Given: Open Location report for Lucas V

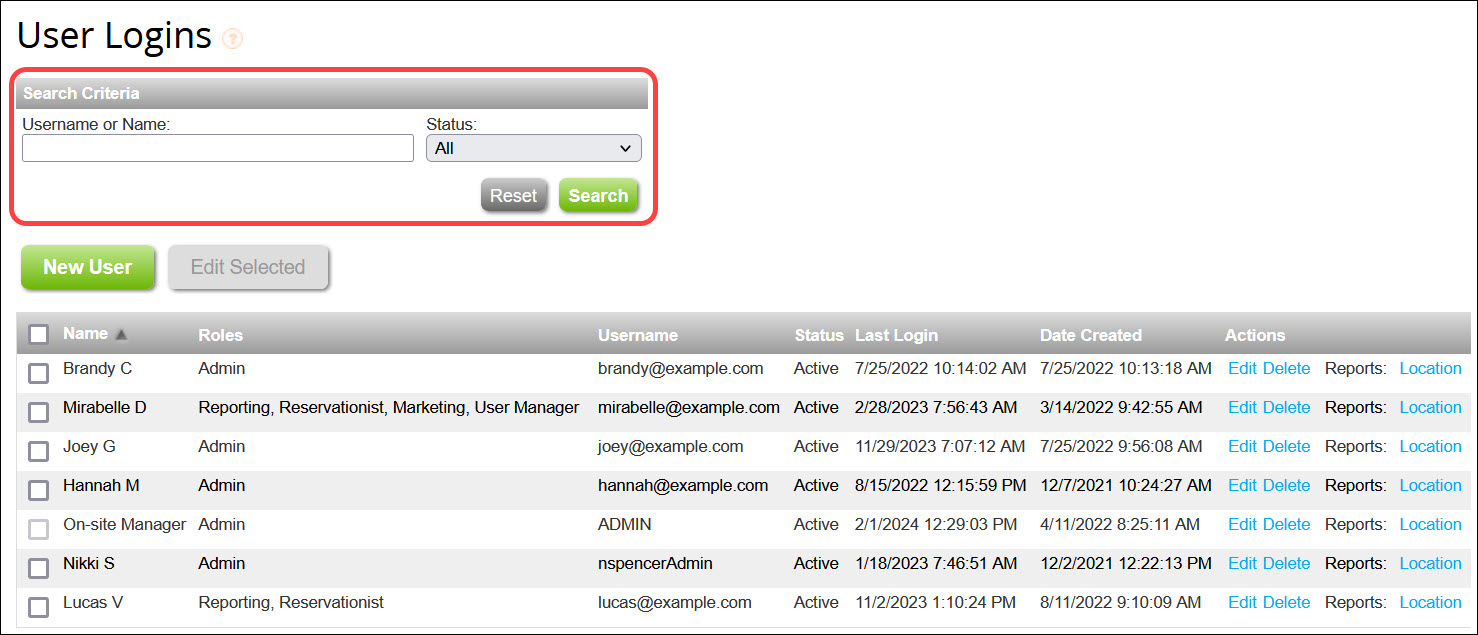Looking at the screenshot, I should 1430,602.
